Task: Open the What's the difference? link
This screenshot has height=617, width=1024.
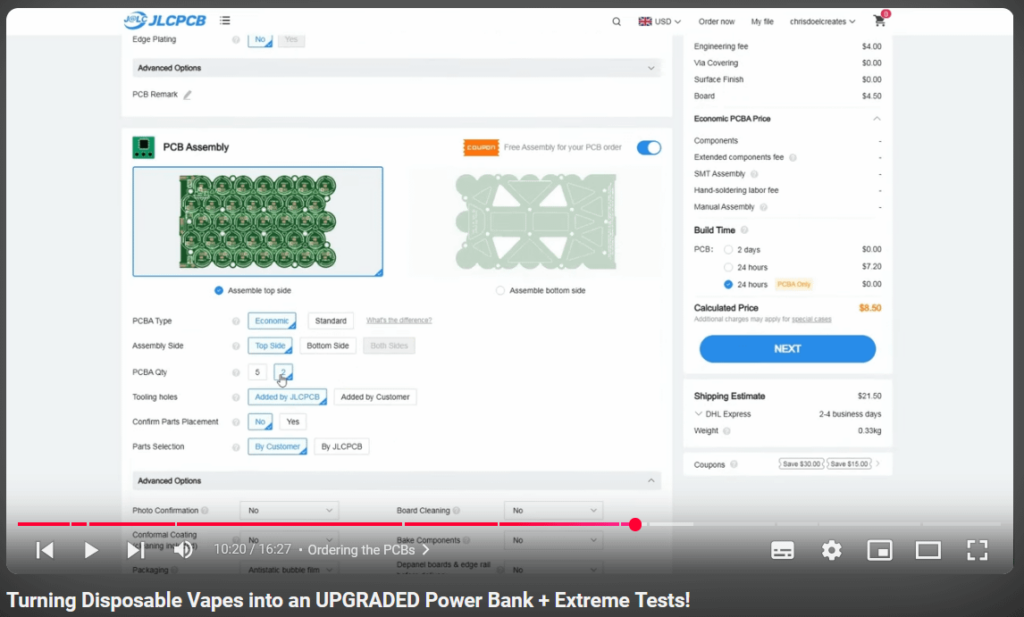Action: [x=399, y=321]
